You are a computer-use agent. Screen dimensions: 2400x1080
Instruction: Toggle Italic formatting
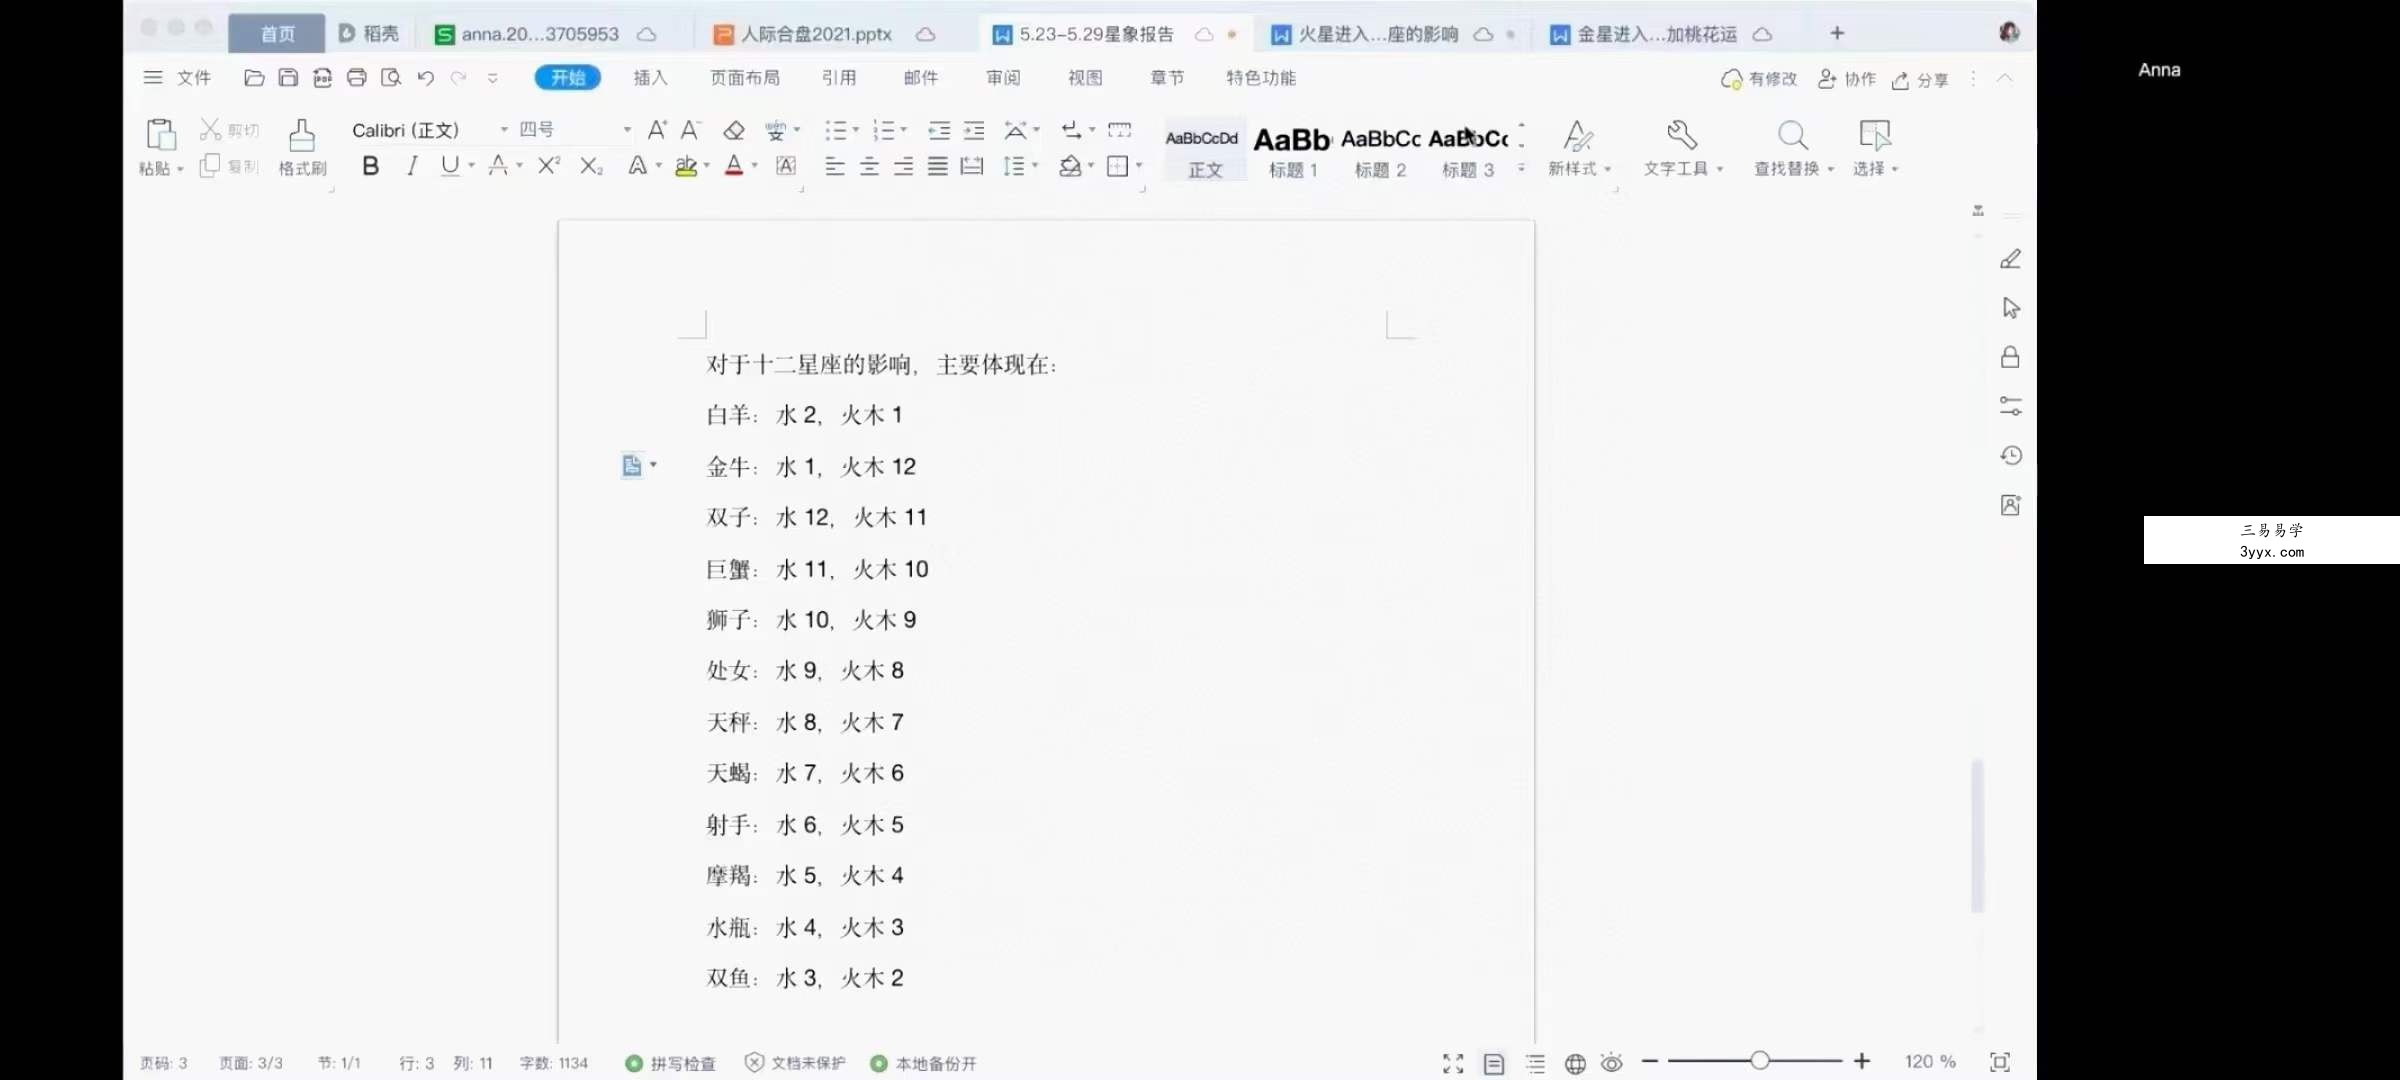point(412,166)
